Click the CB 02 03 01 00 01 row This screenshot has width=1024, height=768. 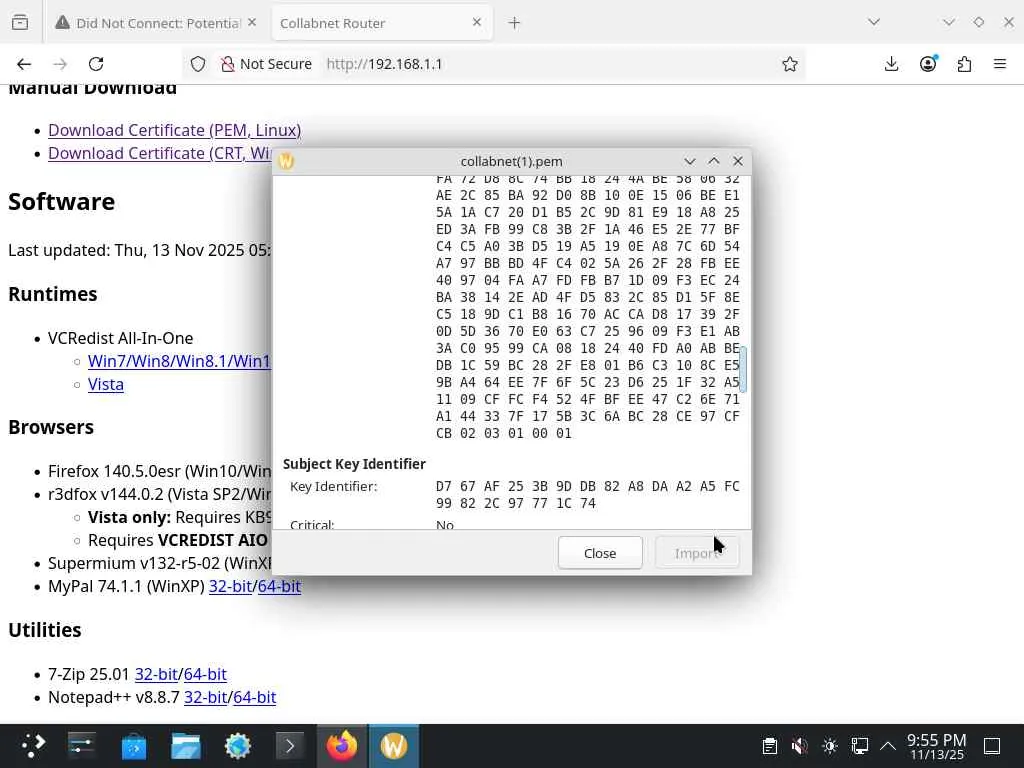pyautogui.click(x=504, y=433)
